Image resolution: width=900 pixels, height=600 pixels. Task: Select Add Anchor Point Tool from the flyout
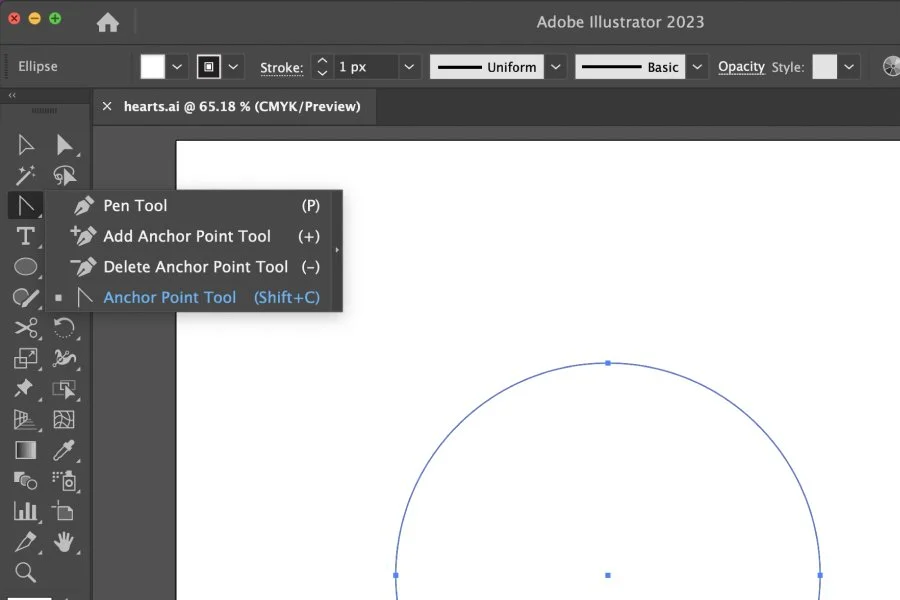click(x=187, y=236)
